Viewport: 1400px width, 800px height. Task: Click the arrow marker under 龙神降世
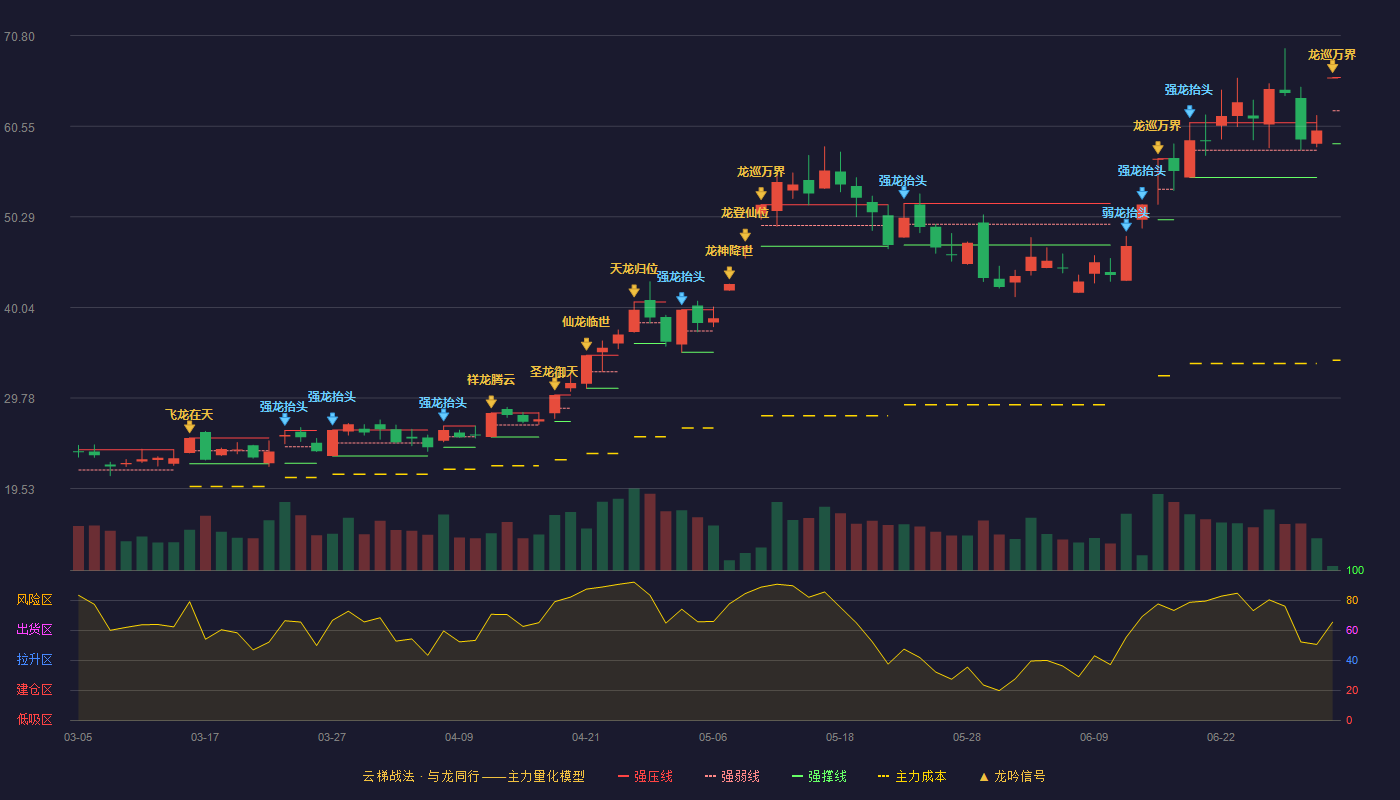(x=729, y=273)
